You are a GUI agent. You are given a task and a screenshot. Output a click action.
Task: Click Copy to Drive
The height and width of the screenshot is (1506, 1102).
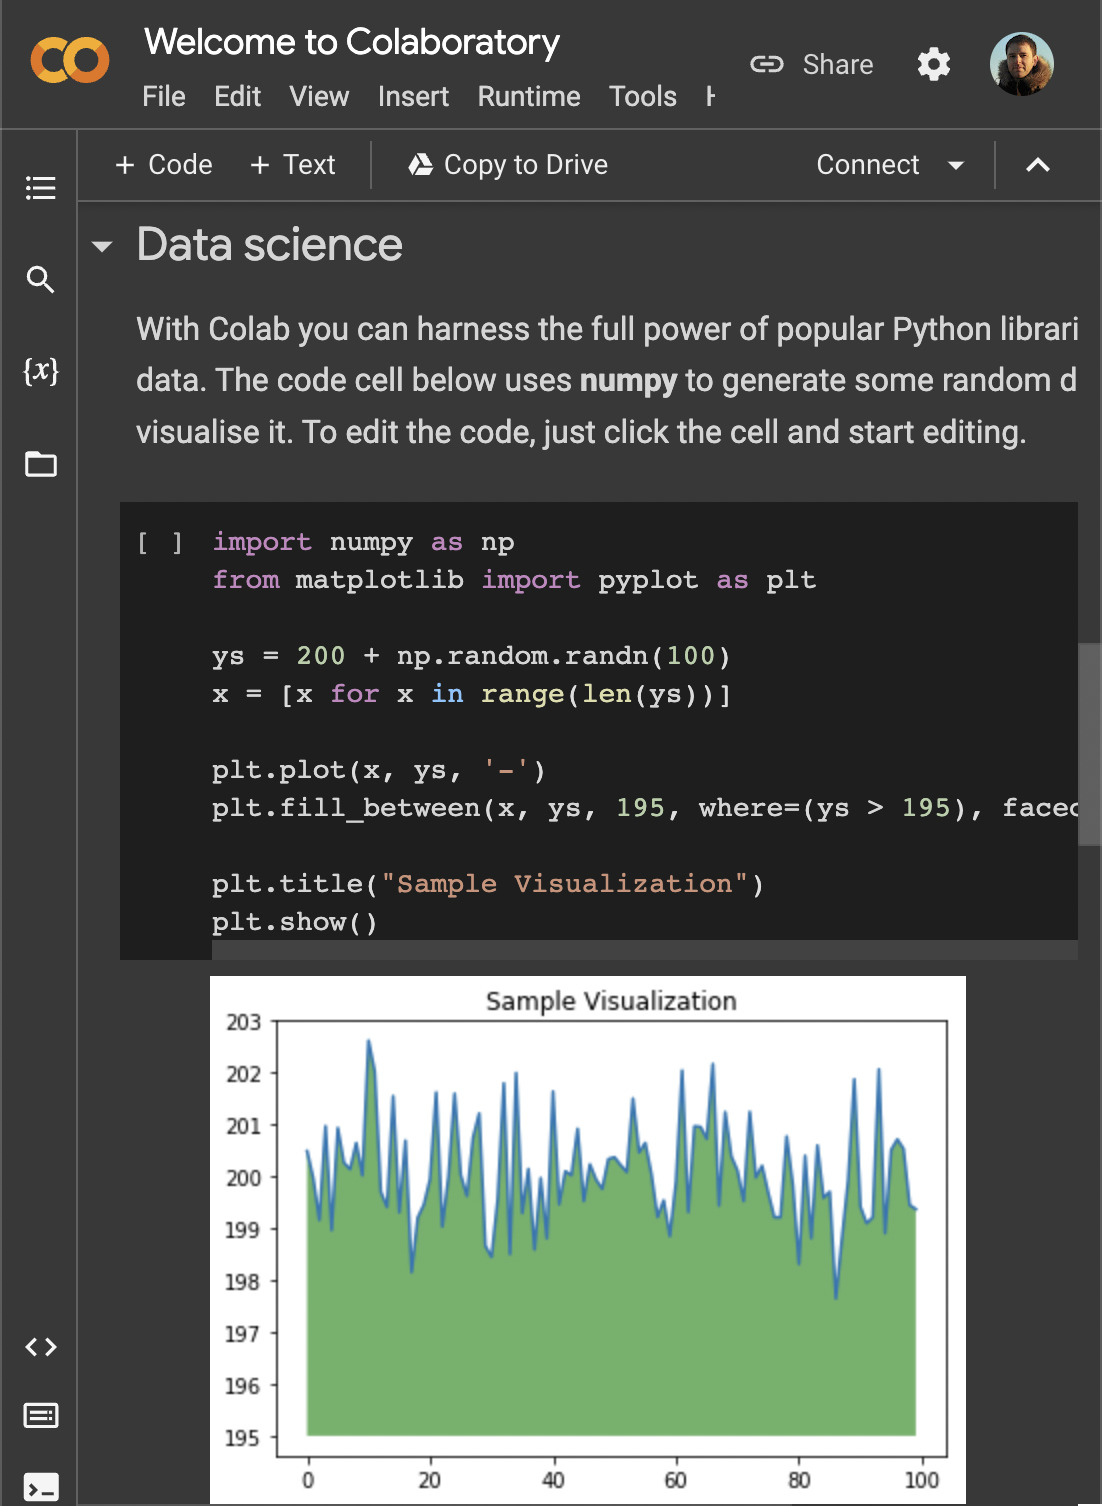click(x=507, y=165)
